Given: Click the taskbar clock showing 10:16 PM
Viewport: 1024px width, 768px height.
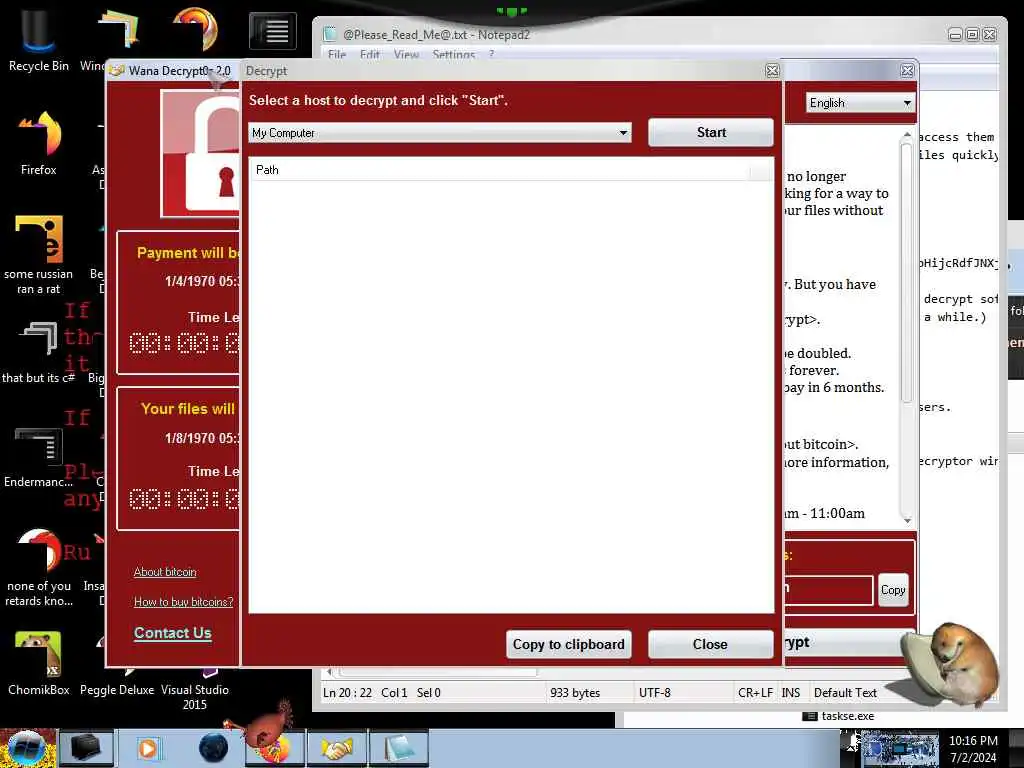Looking at the screenshot, I should click(x=973, y=748).
